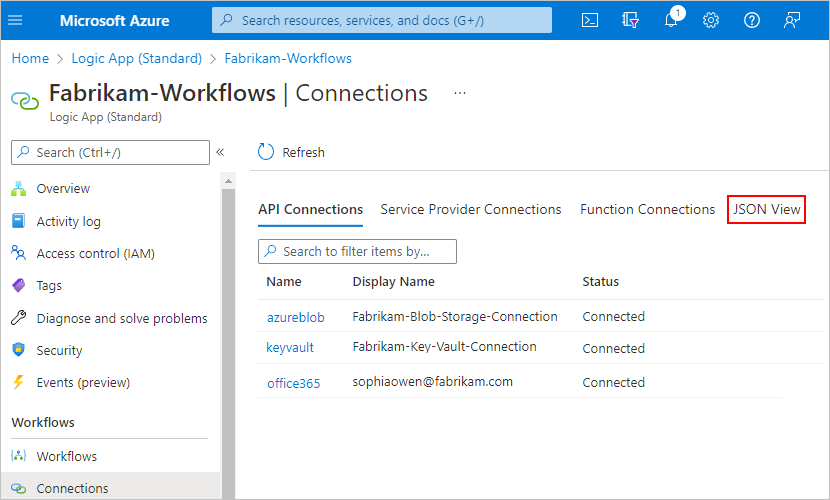Select the Function Connections tab

[647, 209]
